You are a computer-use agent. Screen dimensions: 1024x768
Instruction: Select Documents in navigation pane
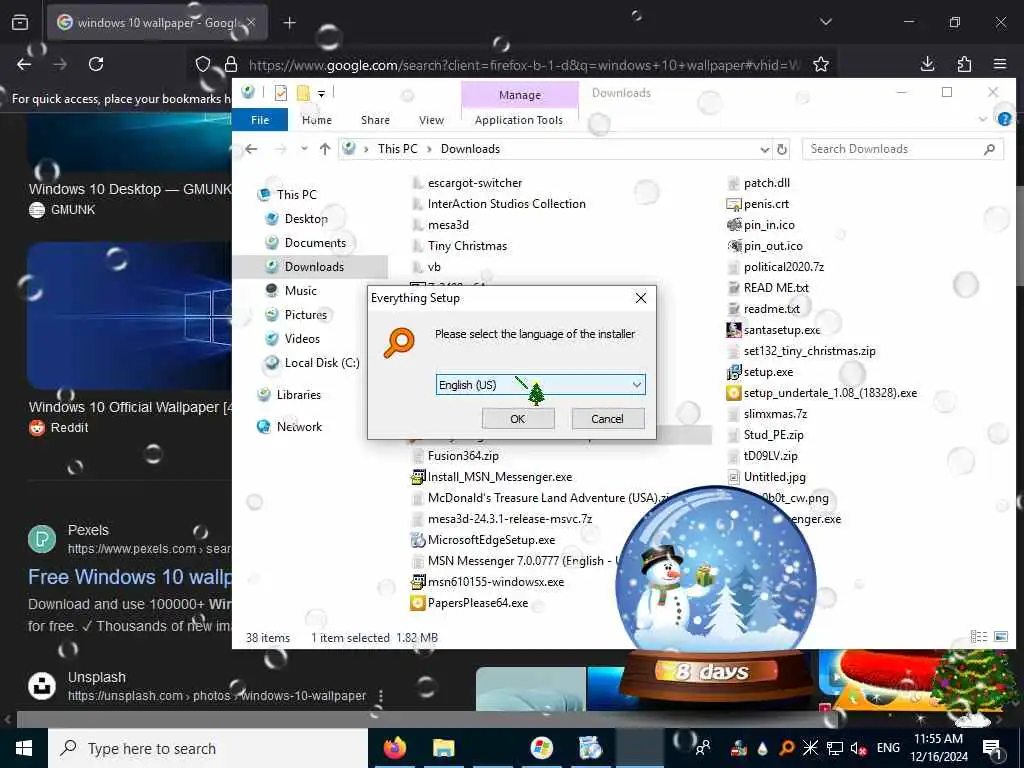(315, 243)
